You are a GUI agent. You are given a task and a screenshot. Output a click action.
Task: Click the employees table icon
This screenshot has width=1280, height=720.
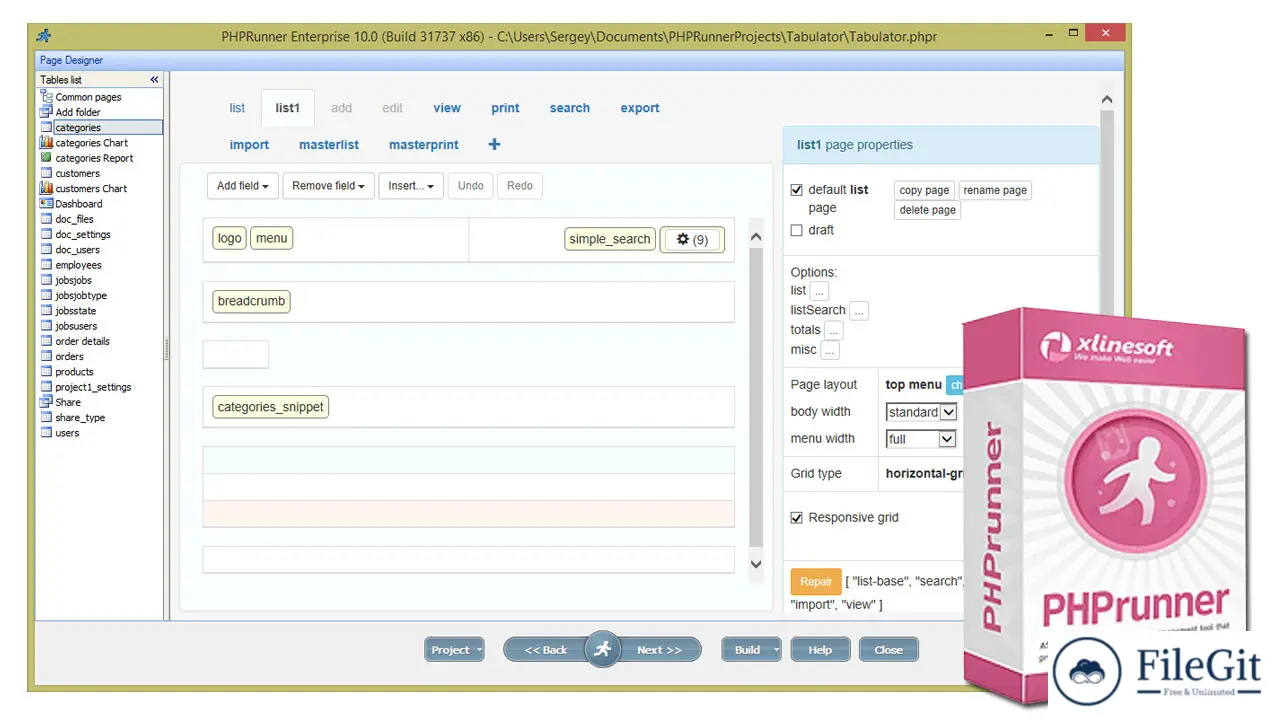click(46, 265)
